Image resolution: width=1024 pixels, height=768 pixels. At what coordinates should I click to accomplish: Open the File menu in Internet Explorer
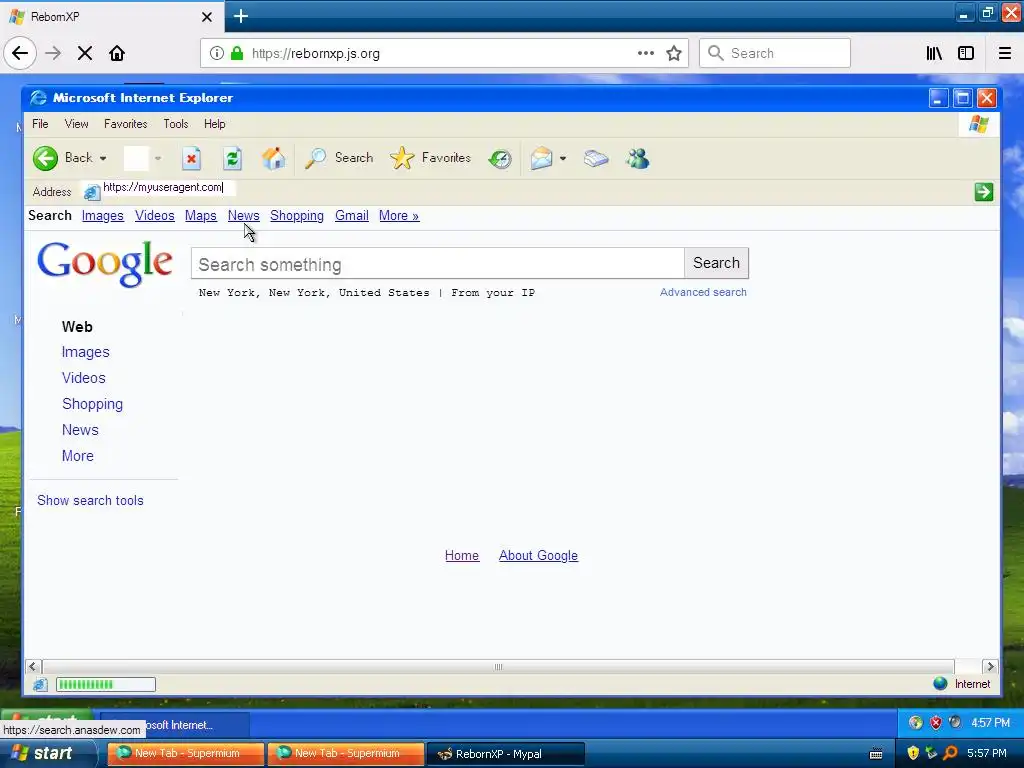pyautogui.click(x=40, y=124)
